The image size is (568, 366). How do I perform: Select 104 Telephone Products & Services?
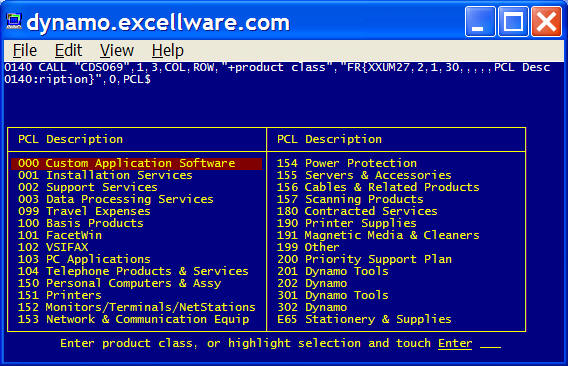click(x=133, y=271)
